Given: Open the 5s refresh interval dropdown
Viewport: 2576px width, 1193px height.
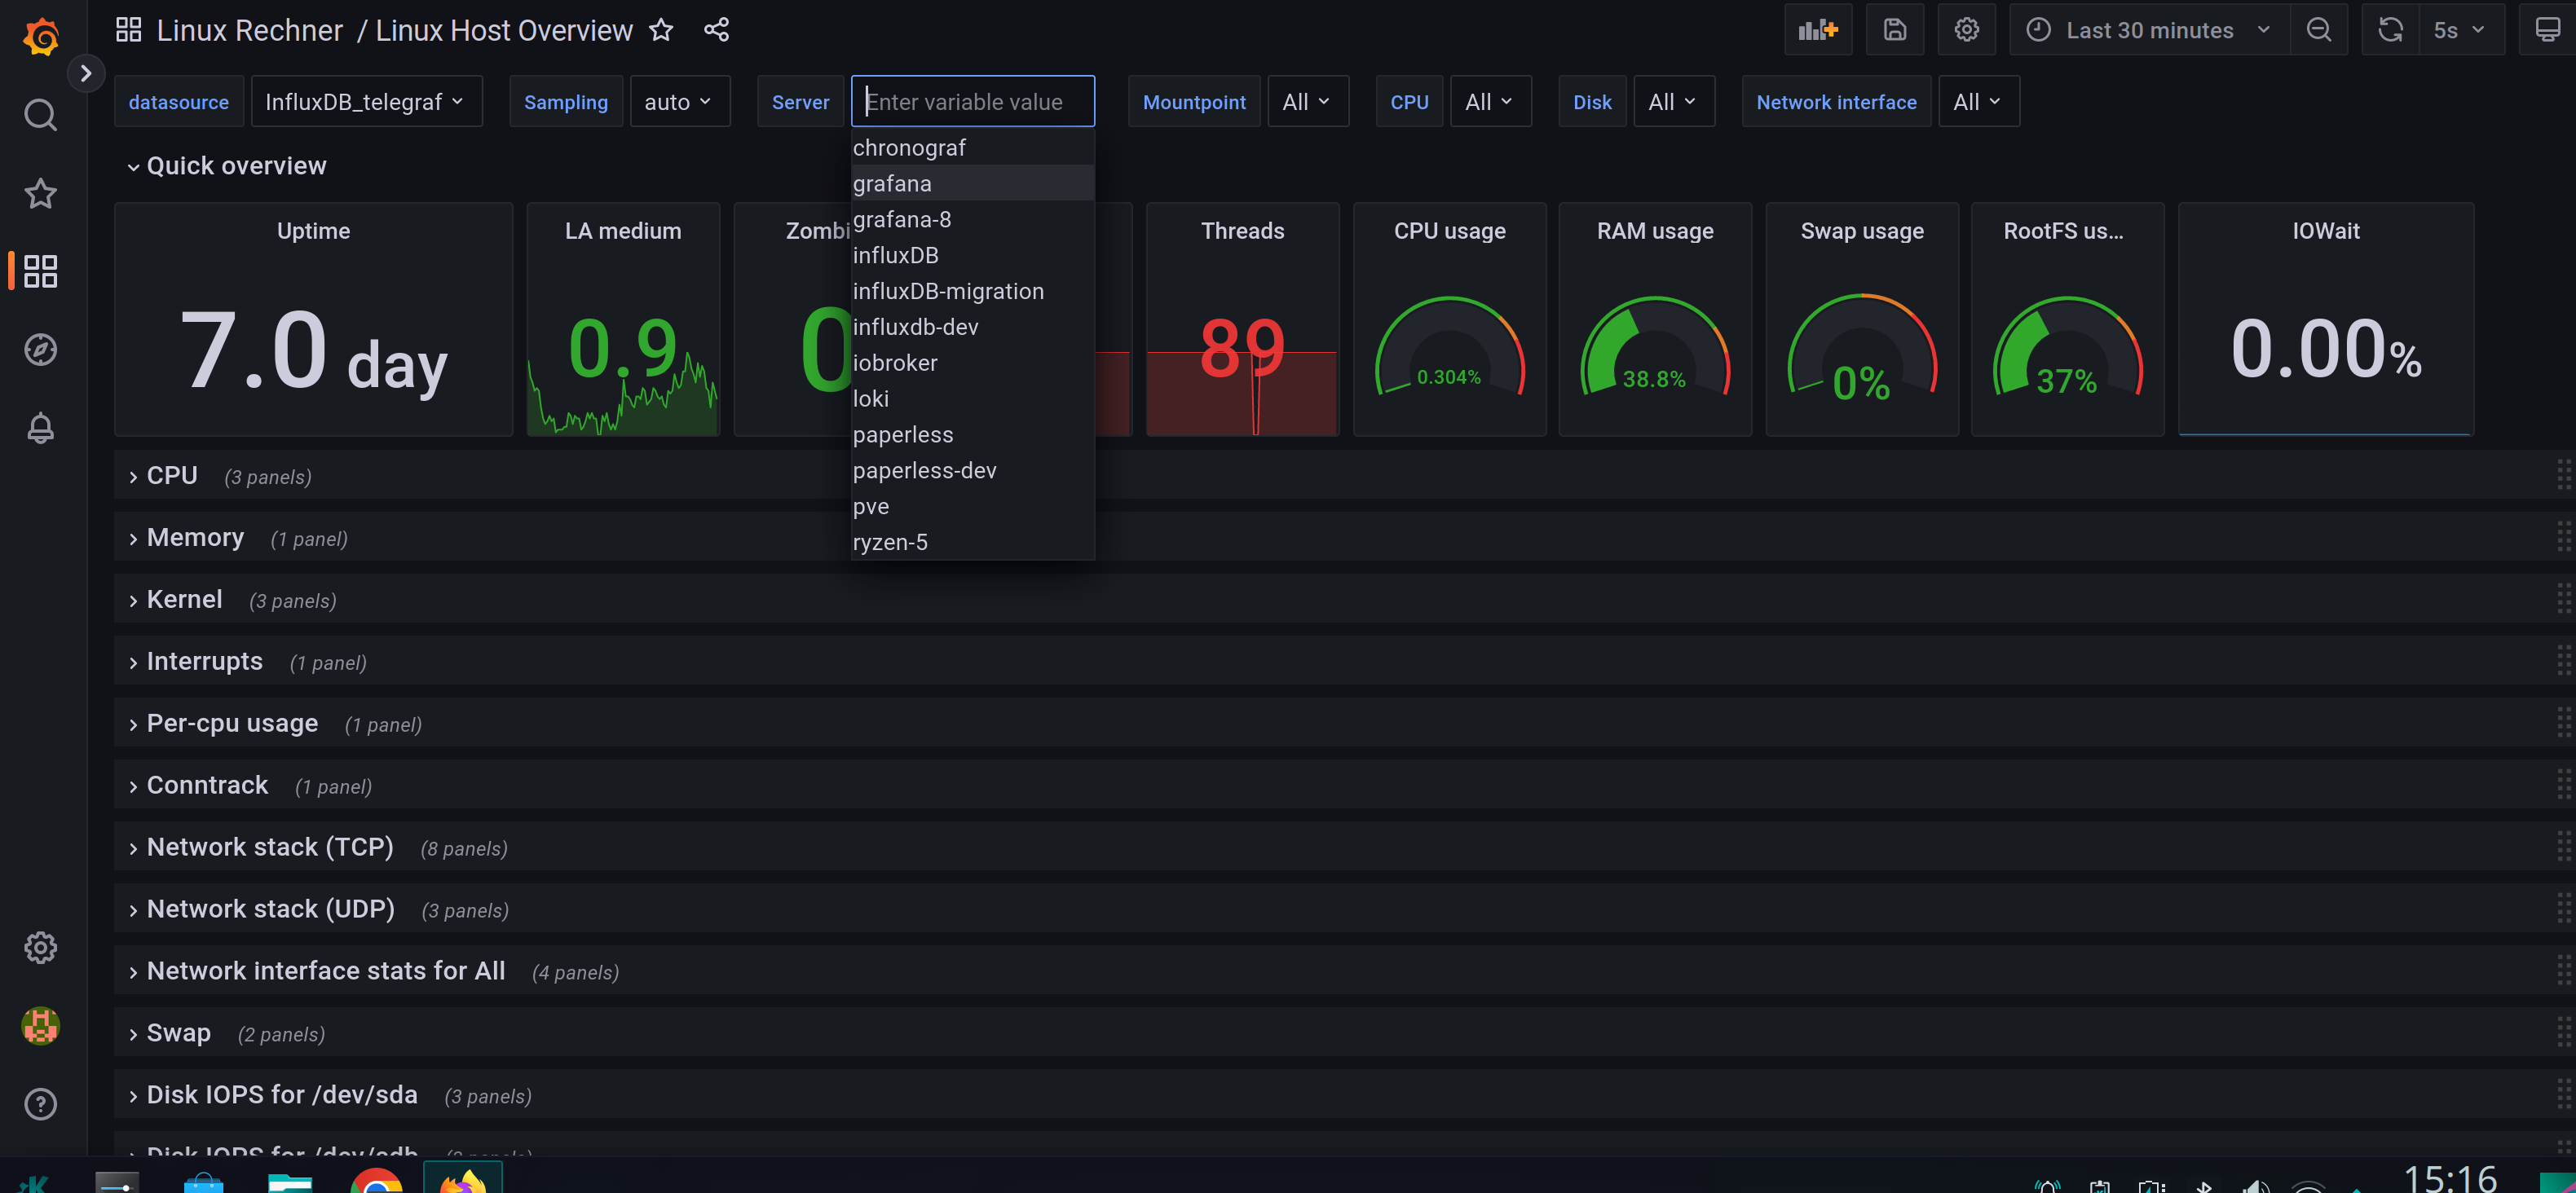Looking at the screenshot, I should [x=2458, y=30].
